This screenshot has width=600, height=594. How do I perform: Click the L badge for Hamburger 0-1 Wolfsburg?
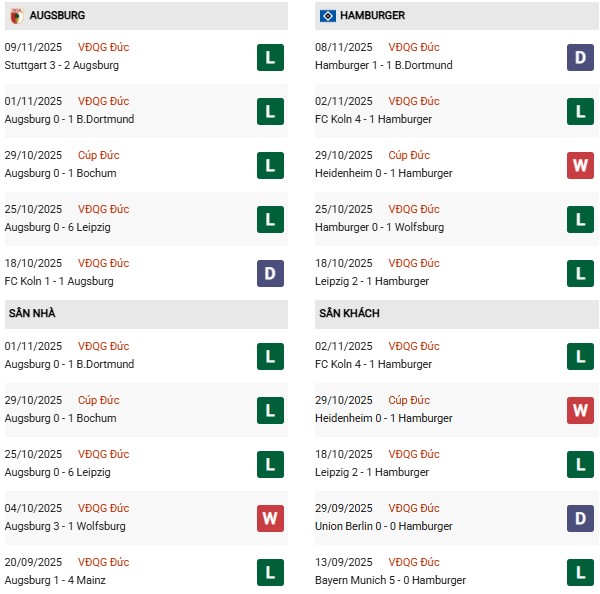pos(580,219)
